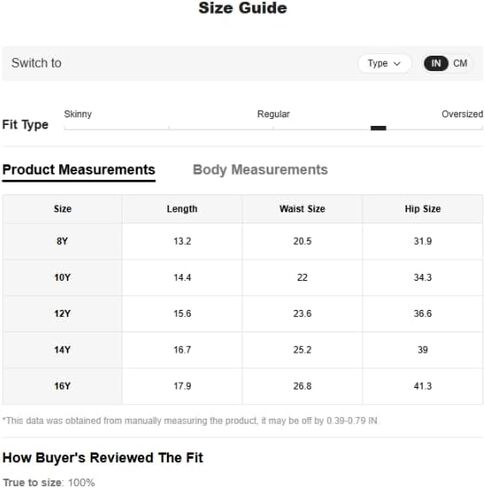485x488 pixels.
Task: Select the 10Y size row
Action: [x=242, y=277]
